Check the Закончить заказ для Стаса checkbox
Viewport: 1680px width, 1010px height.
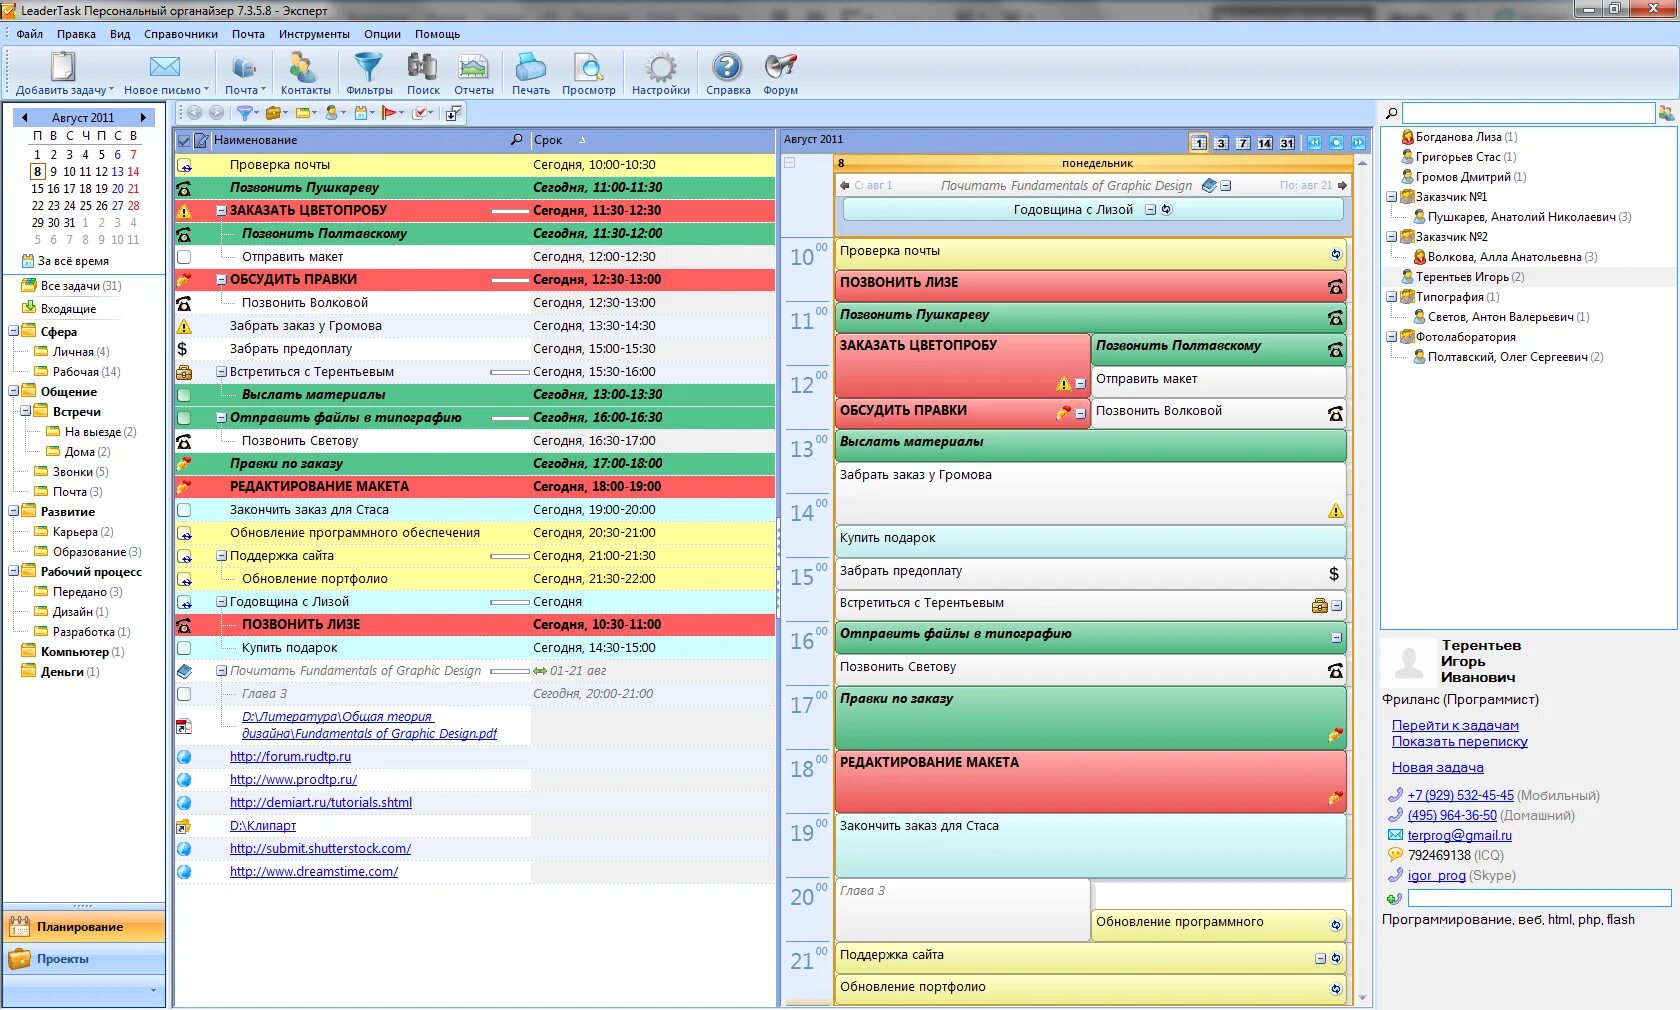[184, 510]
